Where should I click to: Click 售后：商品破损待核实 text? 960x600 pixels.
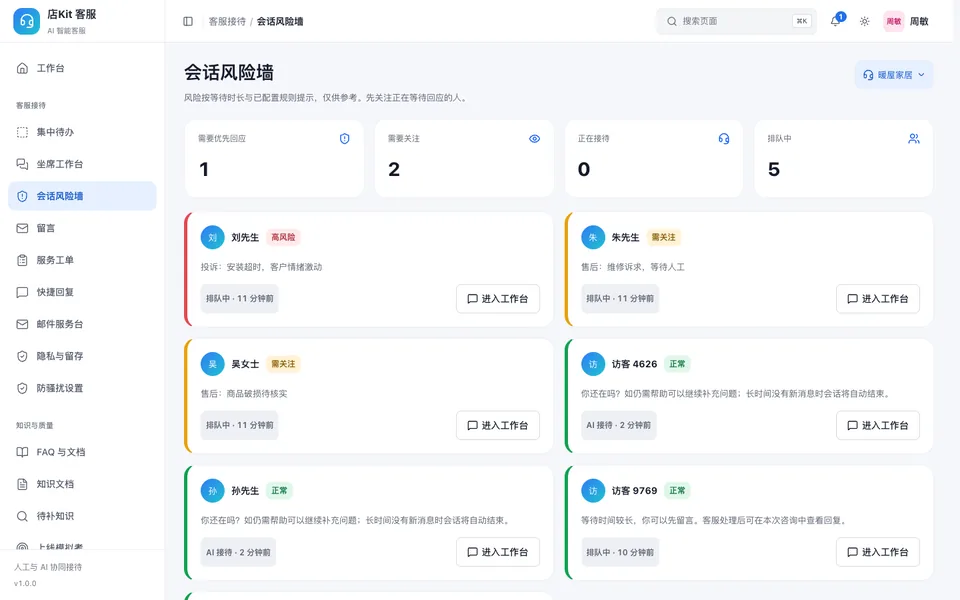point(244,394)
